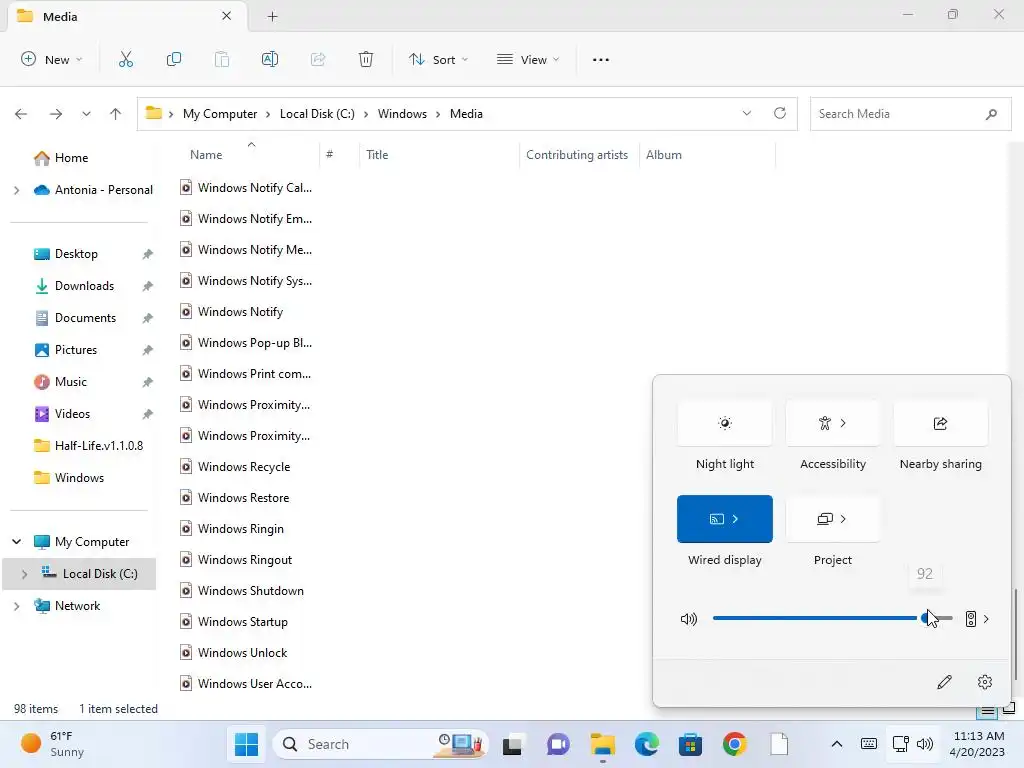Click the Cut scissors icon
Image resolution: width=1024 pixels, height=768 pixels.
point(125,59)
